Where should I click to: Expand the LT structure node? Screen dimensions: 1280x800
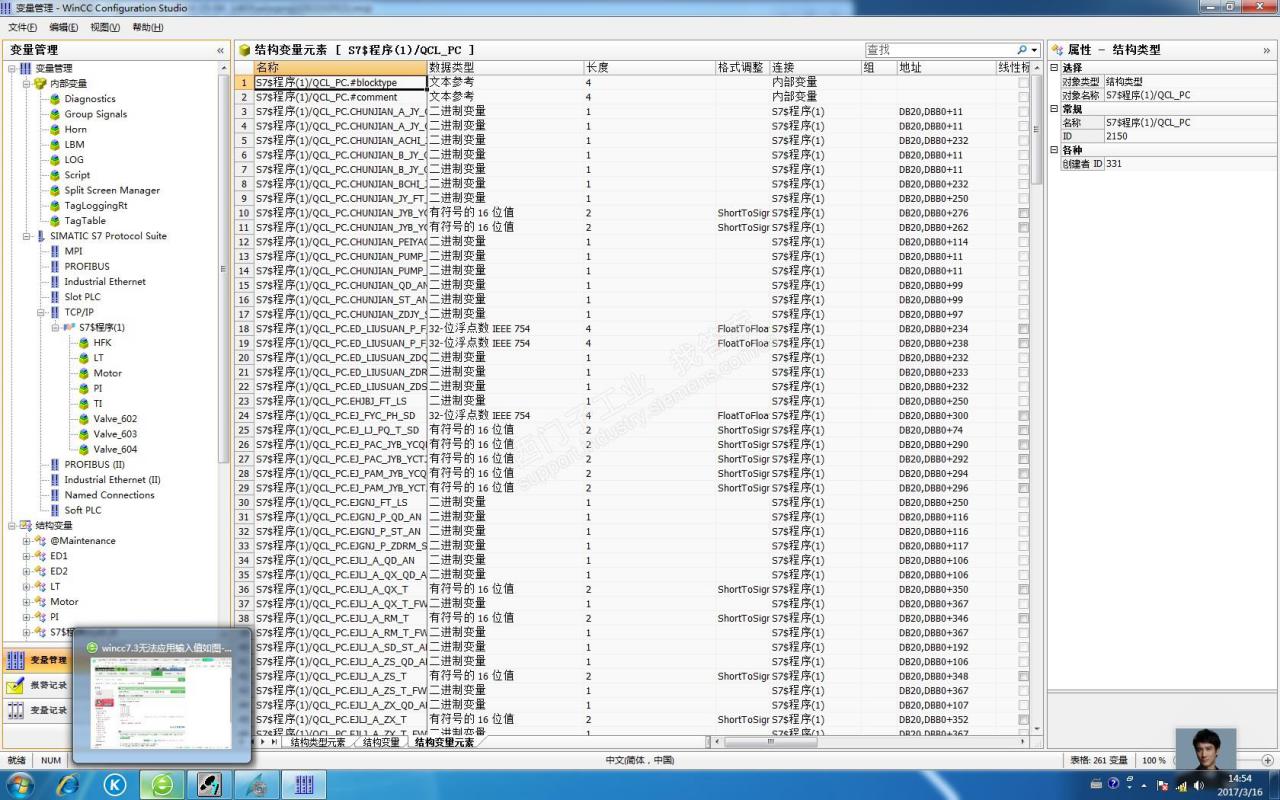pos(27,586)
